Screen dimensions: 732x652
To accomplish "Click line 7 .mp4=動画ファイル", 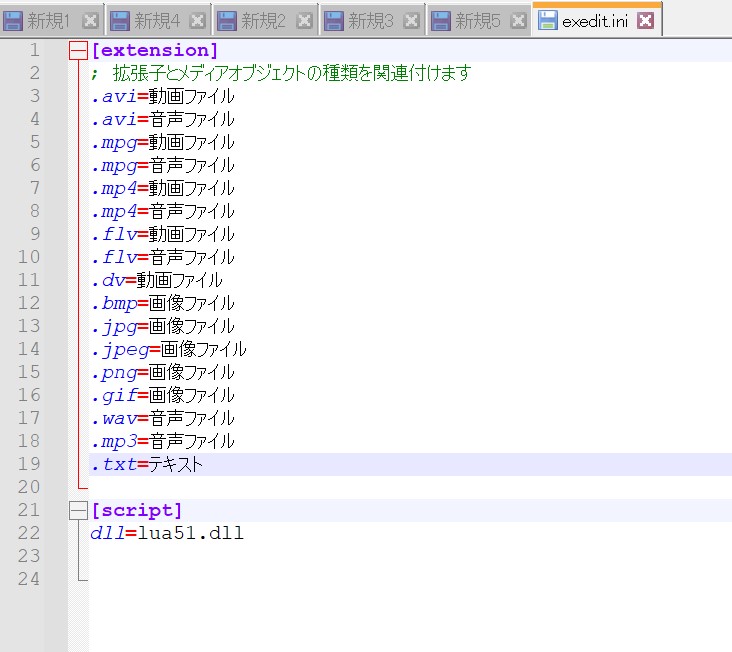I will tap(163, 188).
